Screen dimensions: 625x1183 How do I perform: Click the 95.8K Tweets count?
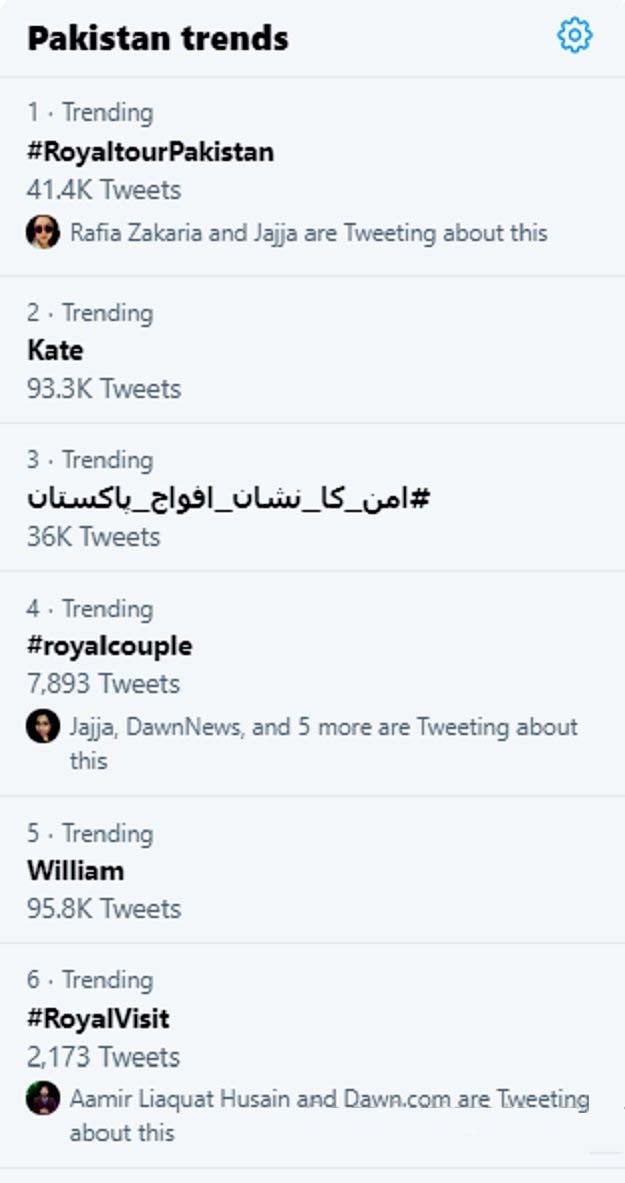104,908
